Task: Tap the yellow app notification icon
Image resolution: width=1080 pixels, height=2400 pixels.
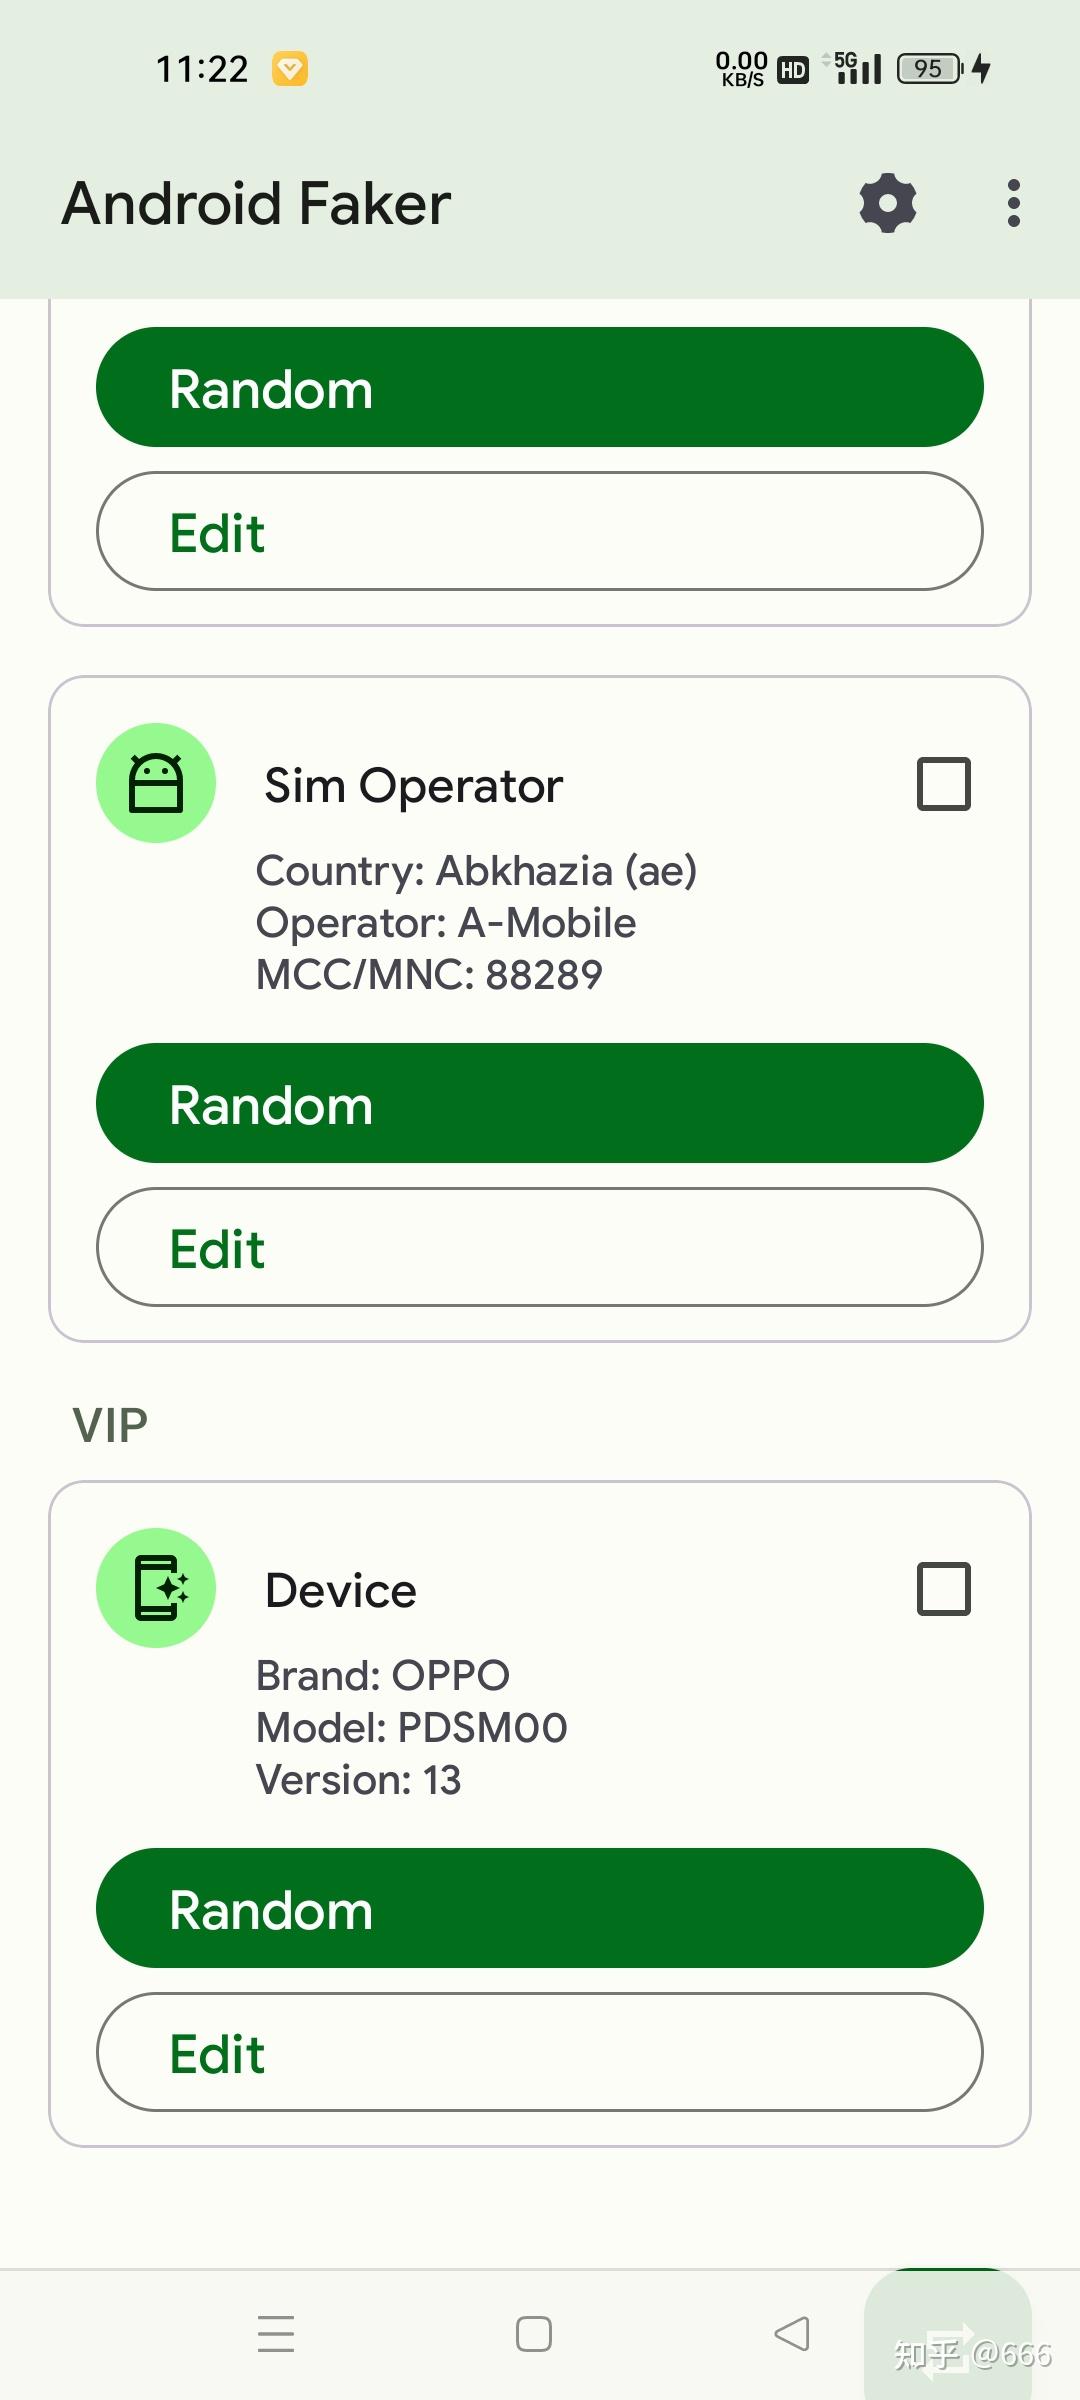Action: coord(290,69)
